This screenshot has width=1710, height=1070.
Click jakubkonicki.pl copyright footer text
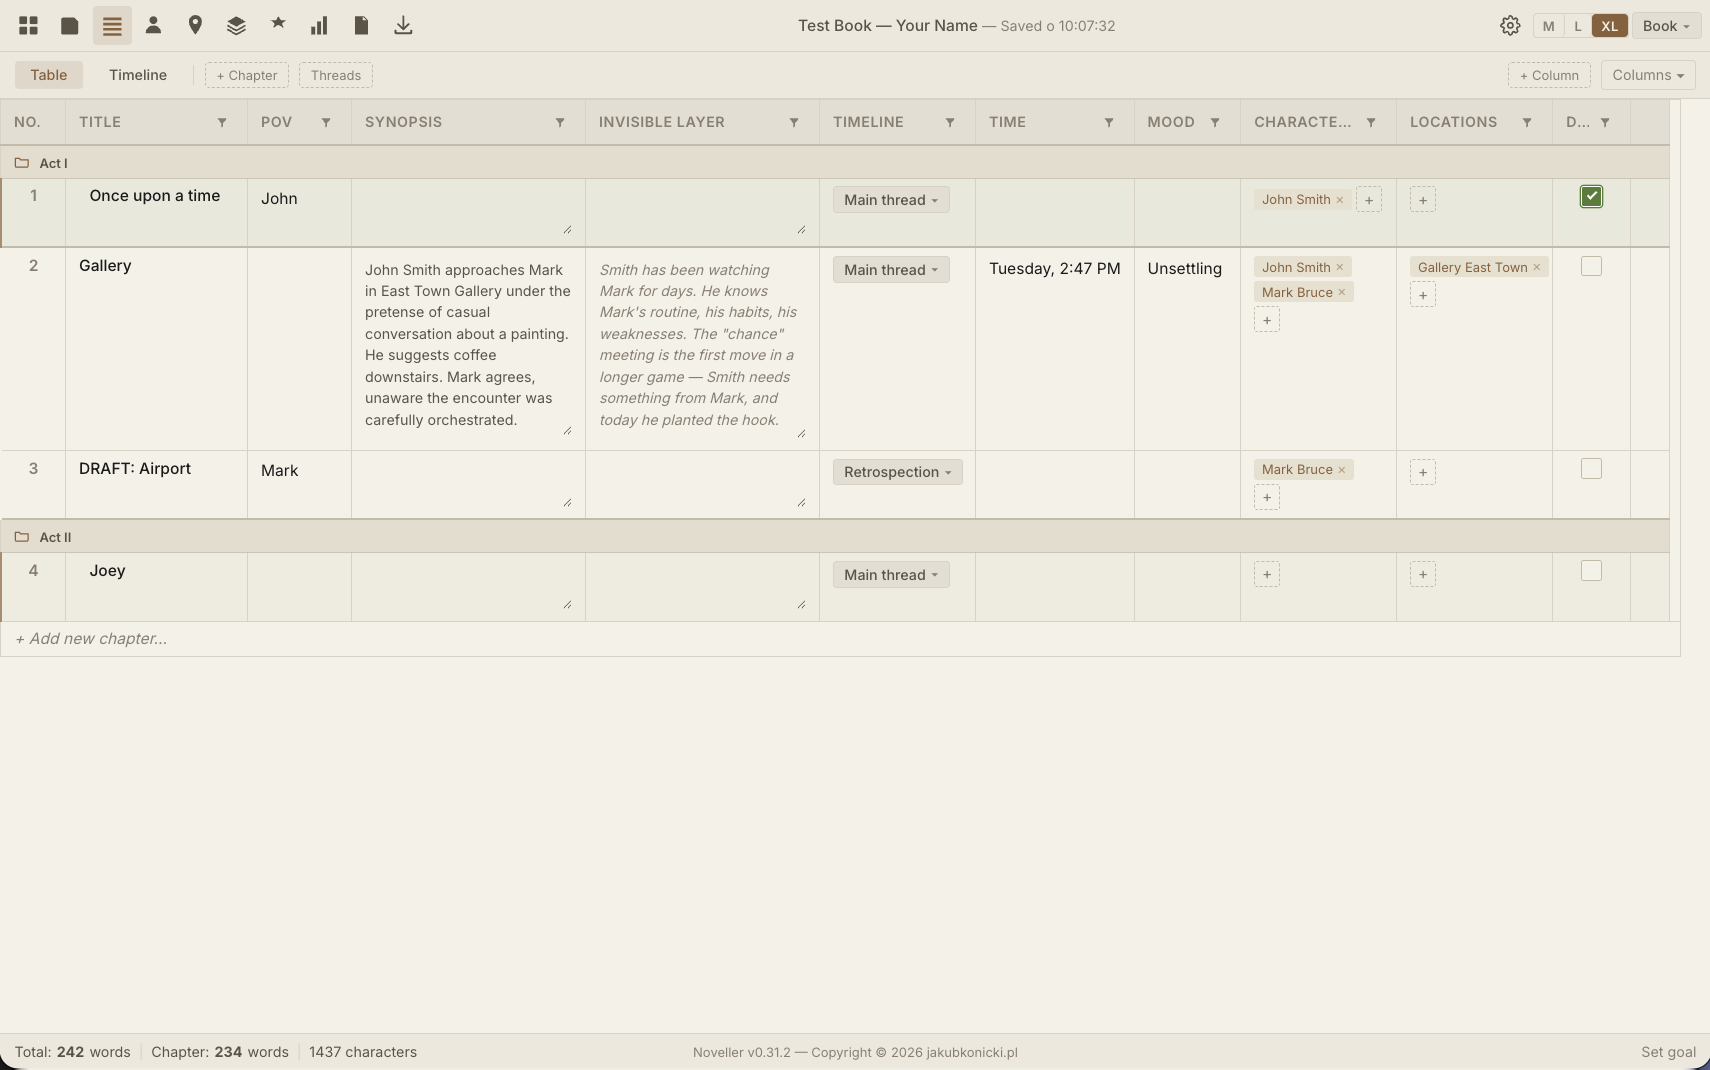pyautogui.click(x=972, y=1052)
